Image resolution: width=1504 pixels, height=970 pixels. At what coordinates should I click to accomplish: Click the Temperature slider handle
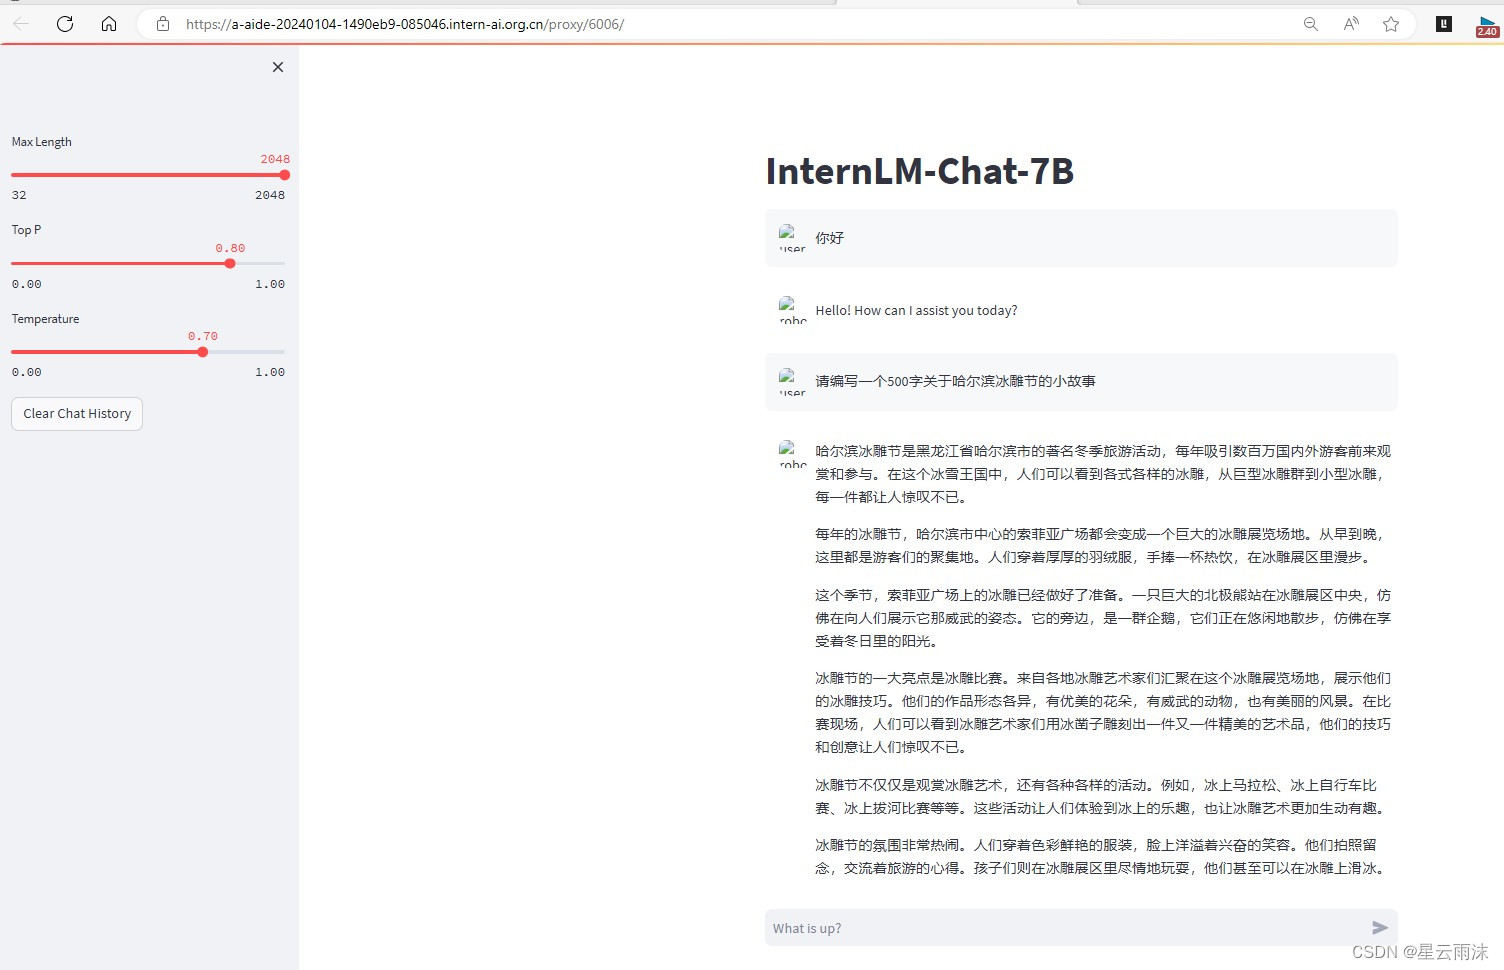tap(203, 352)
